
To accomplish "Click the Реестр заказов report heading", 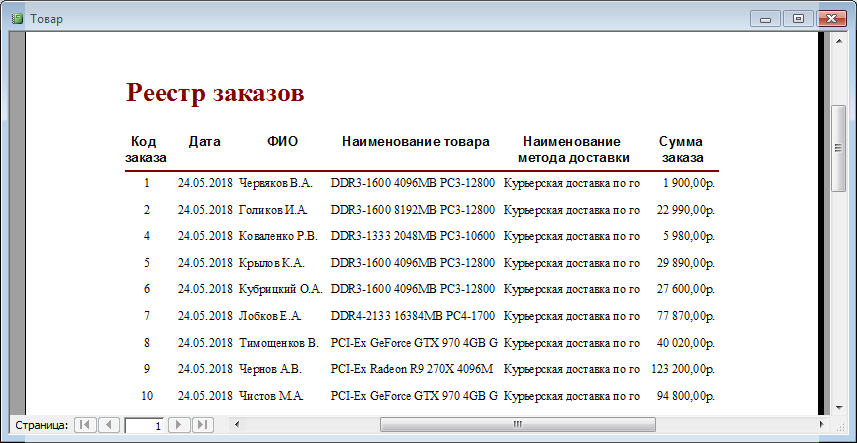I will pyautogui.click(x=214, y=93).
